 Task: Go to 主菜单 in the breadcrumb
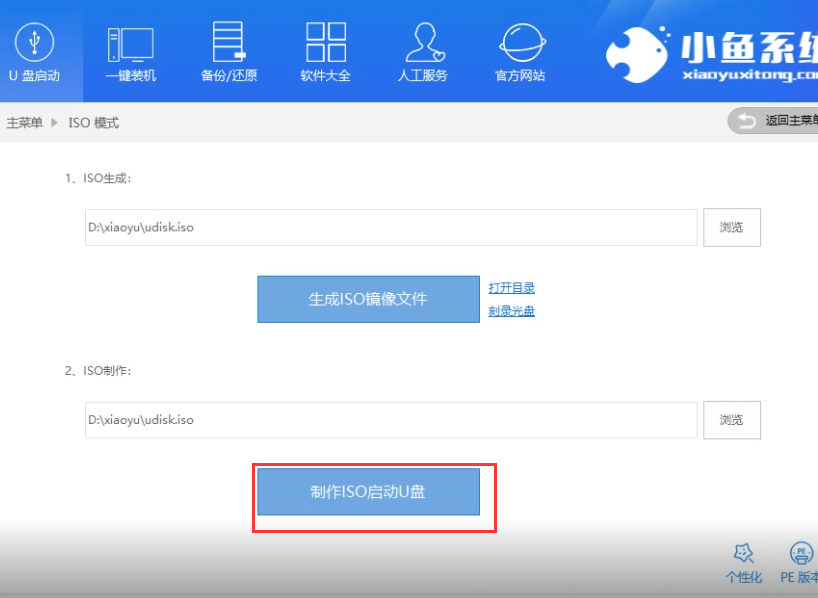(25, 123)
